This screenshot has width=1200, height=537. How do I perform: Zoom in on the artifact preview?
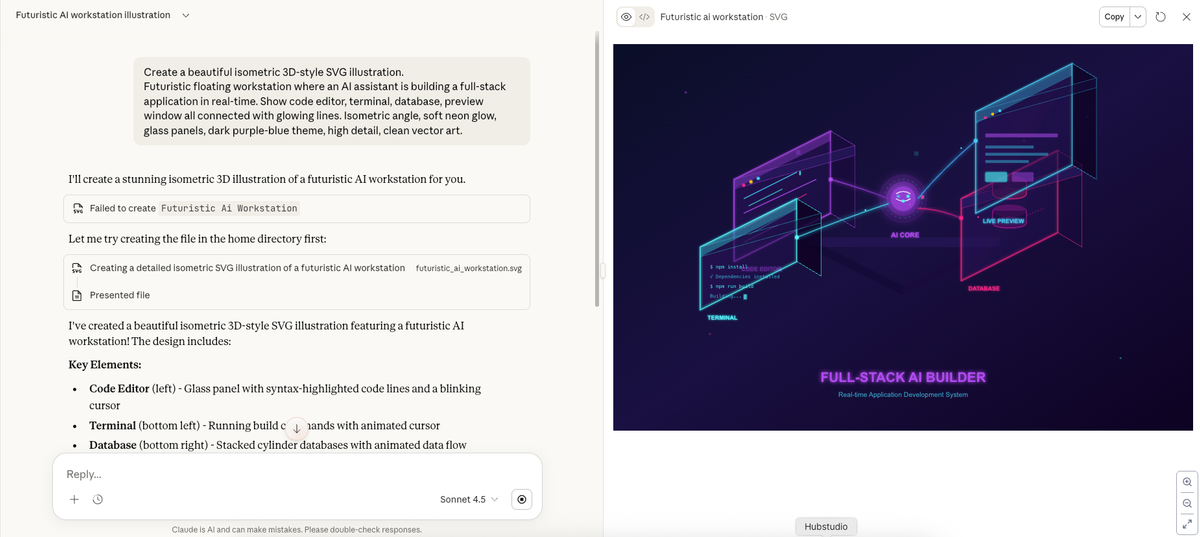coord(1187,481)
